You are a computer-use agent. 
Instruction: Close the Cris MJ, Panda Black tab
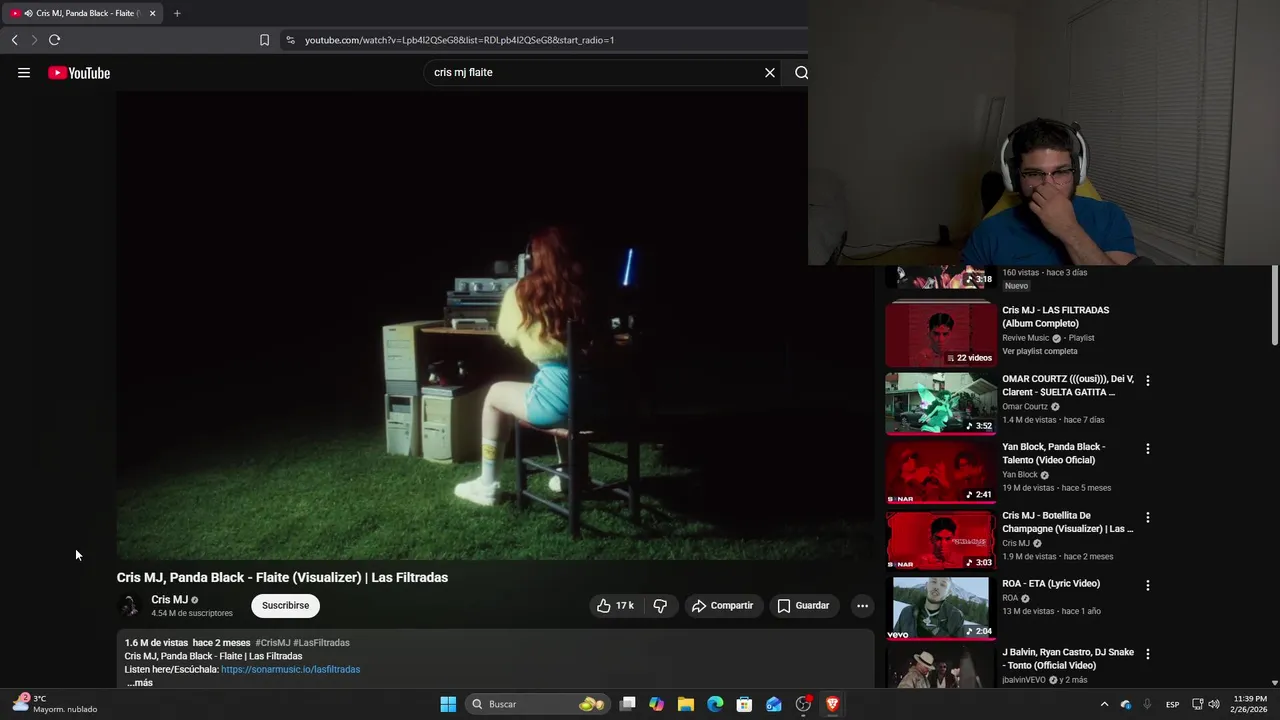tap(152, 13)
